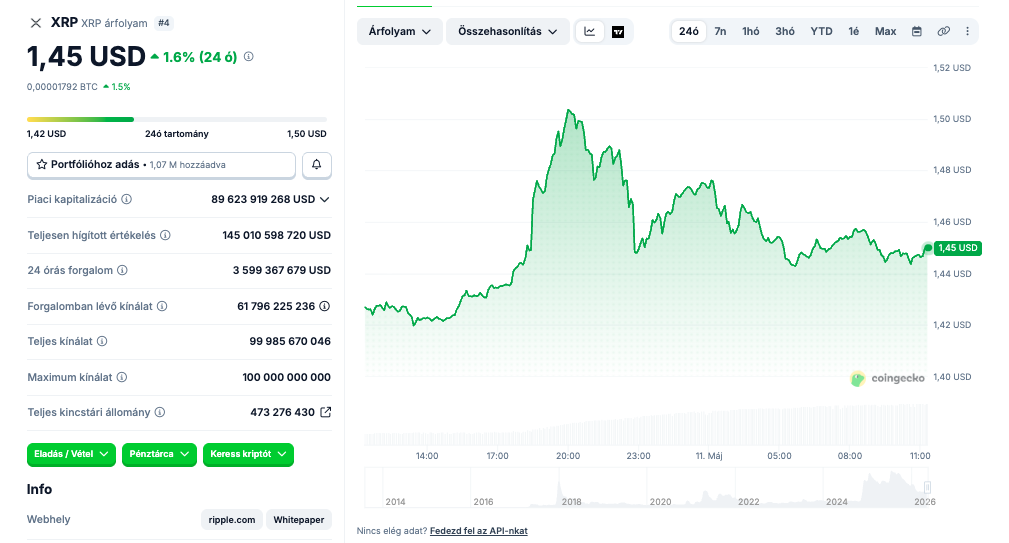Click the chart peak near 20:00
This screenshot has height=543, width=1009.
569,111
